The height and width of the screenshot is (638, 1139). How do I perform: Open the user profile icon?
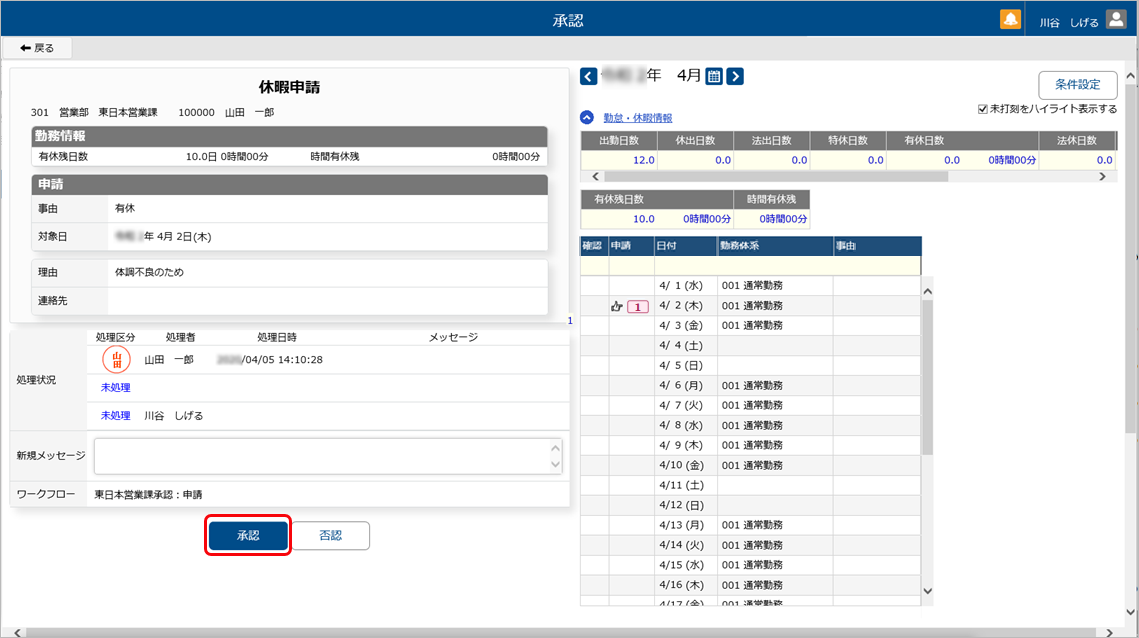[x=1116, y=20]
